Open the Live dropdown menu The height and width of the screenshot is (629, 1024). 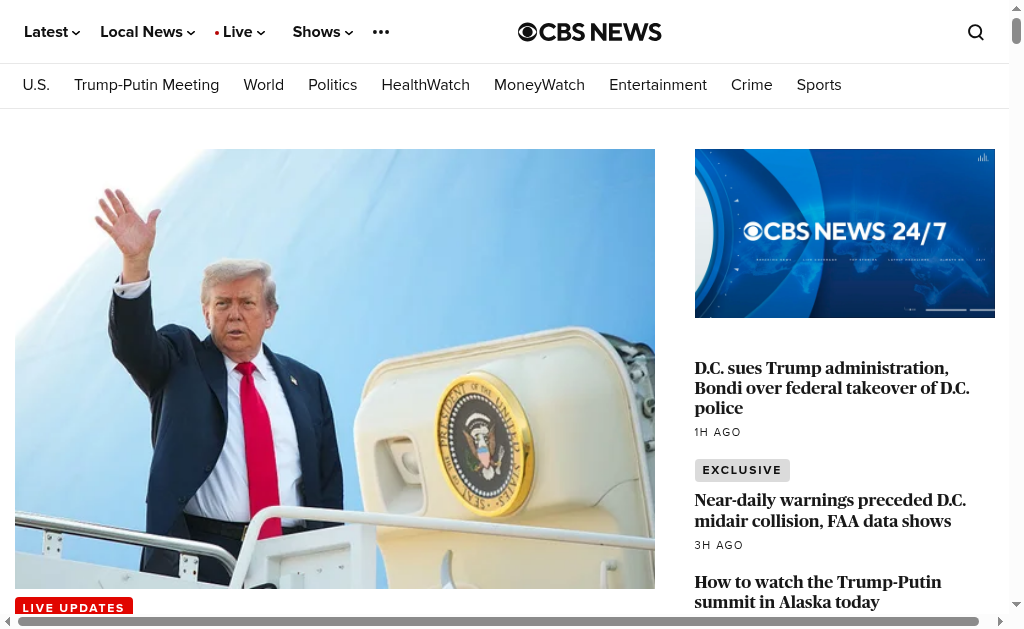tap(240, 32)
